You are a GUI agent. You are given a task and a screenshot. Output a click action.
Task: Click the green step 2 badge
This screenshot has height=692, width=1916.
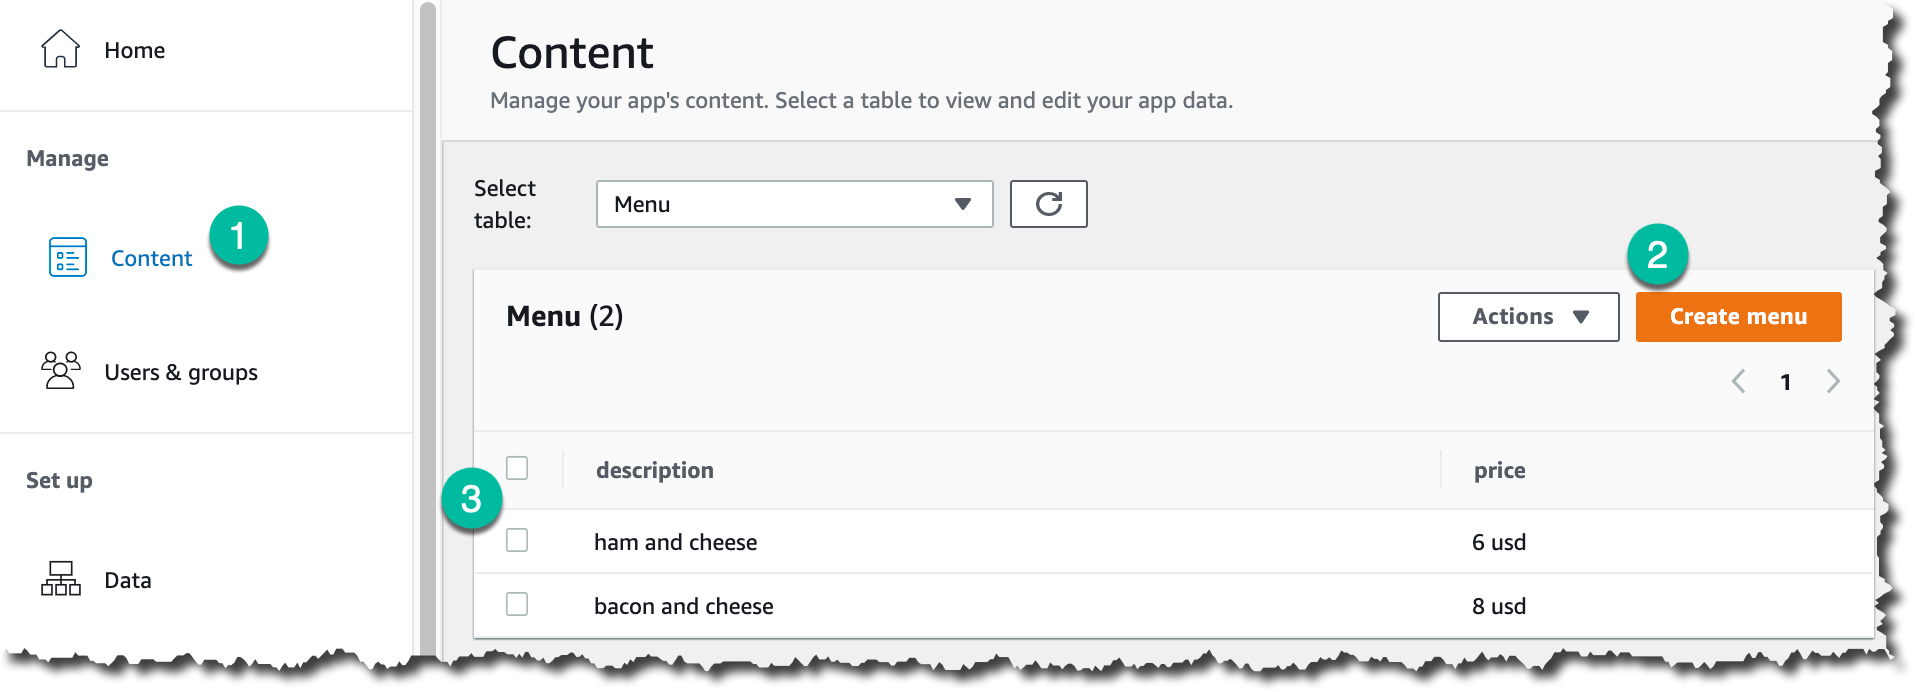1657,255
